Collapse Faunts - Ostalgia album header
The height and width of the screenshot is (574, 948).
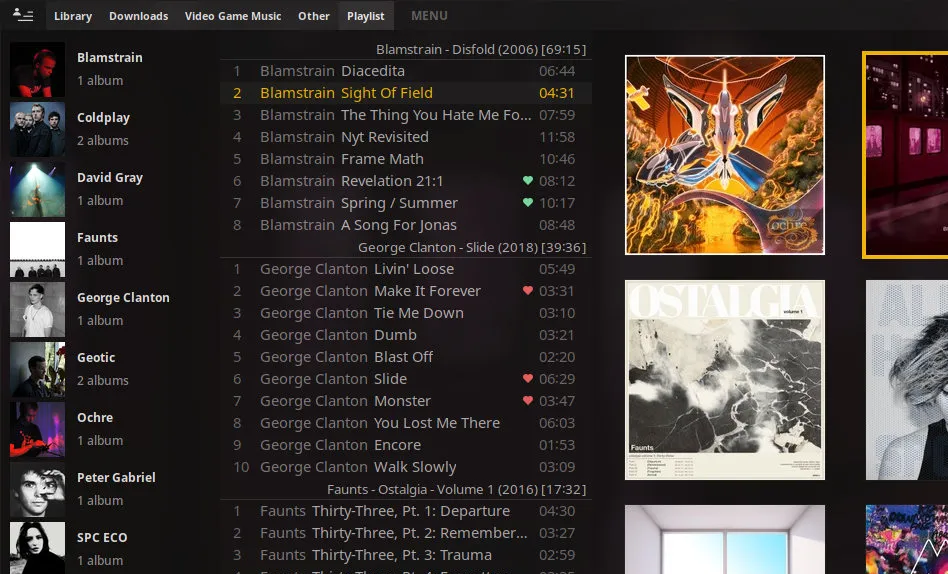pyautogui.click(x=456, y=490)
